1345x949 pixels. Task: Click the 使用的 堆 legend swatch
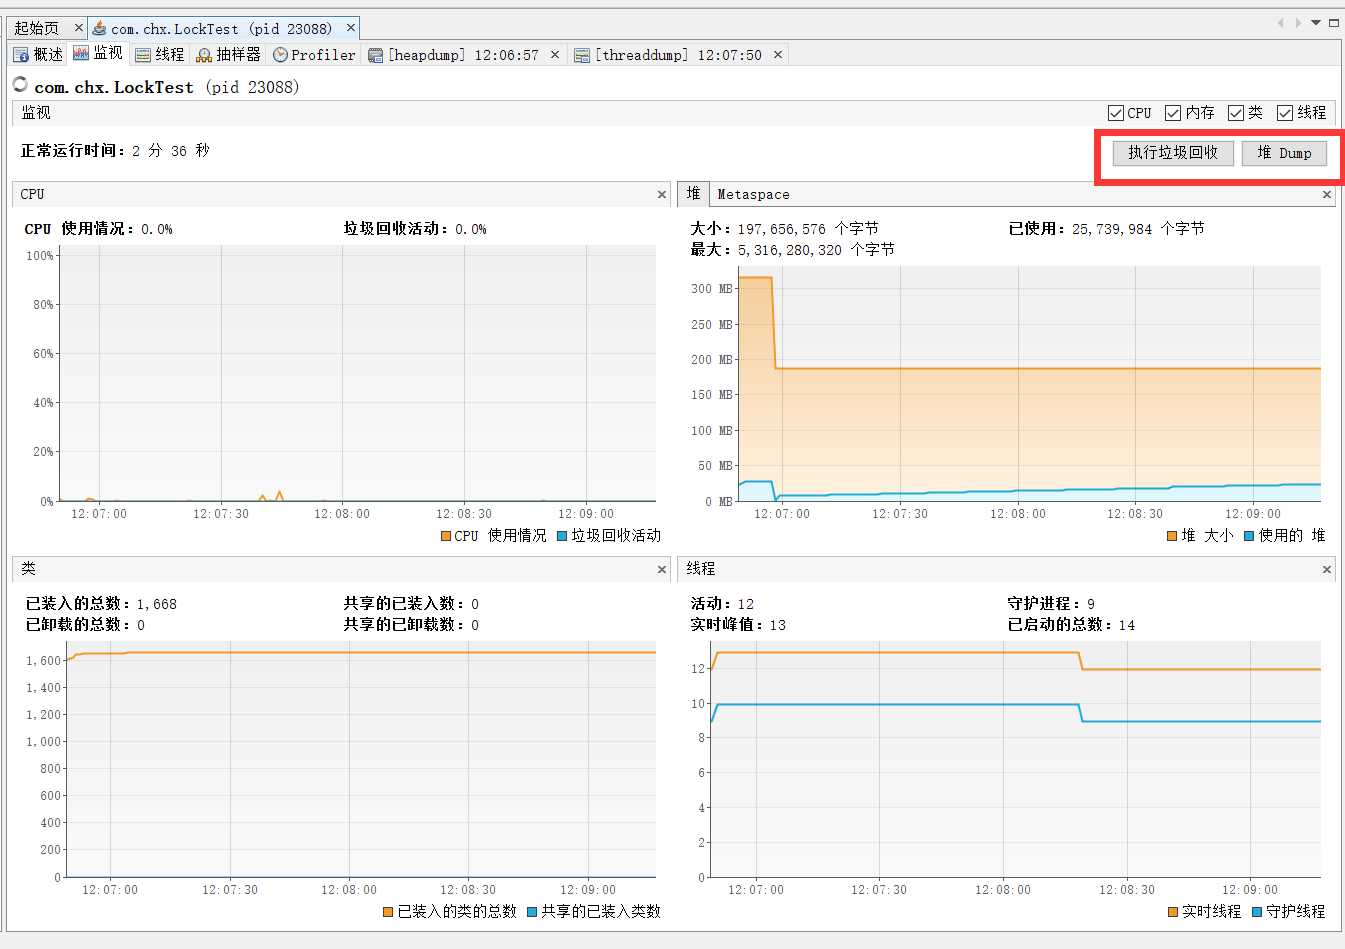point(1249,536)
